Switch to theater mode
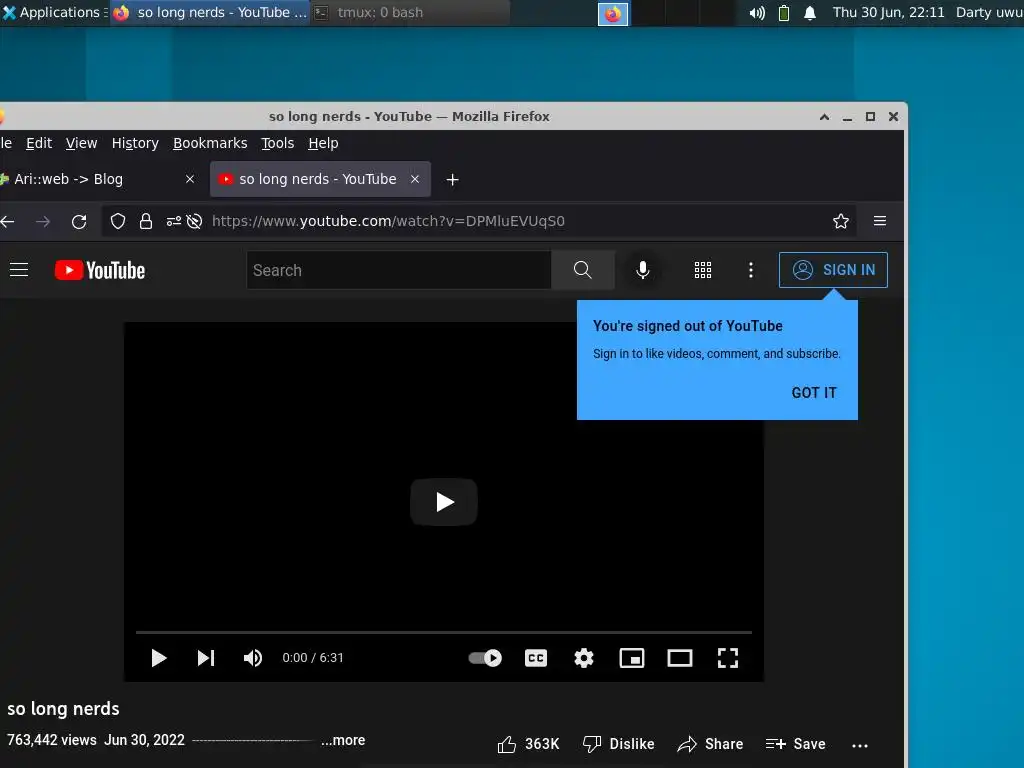The image size is (1024, 768). pos(680,658)
